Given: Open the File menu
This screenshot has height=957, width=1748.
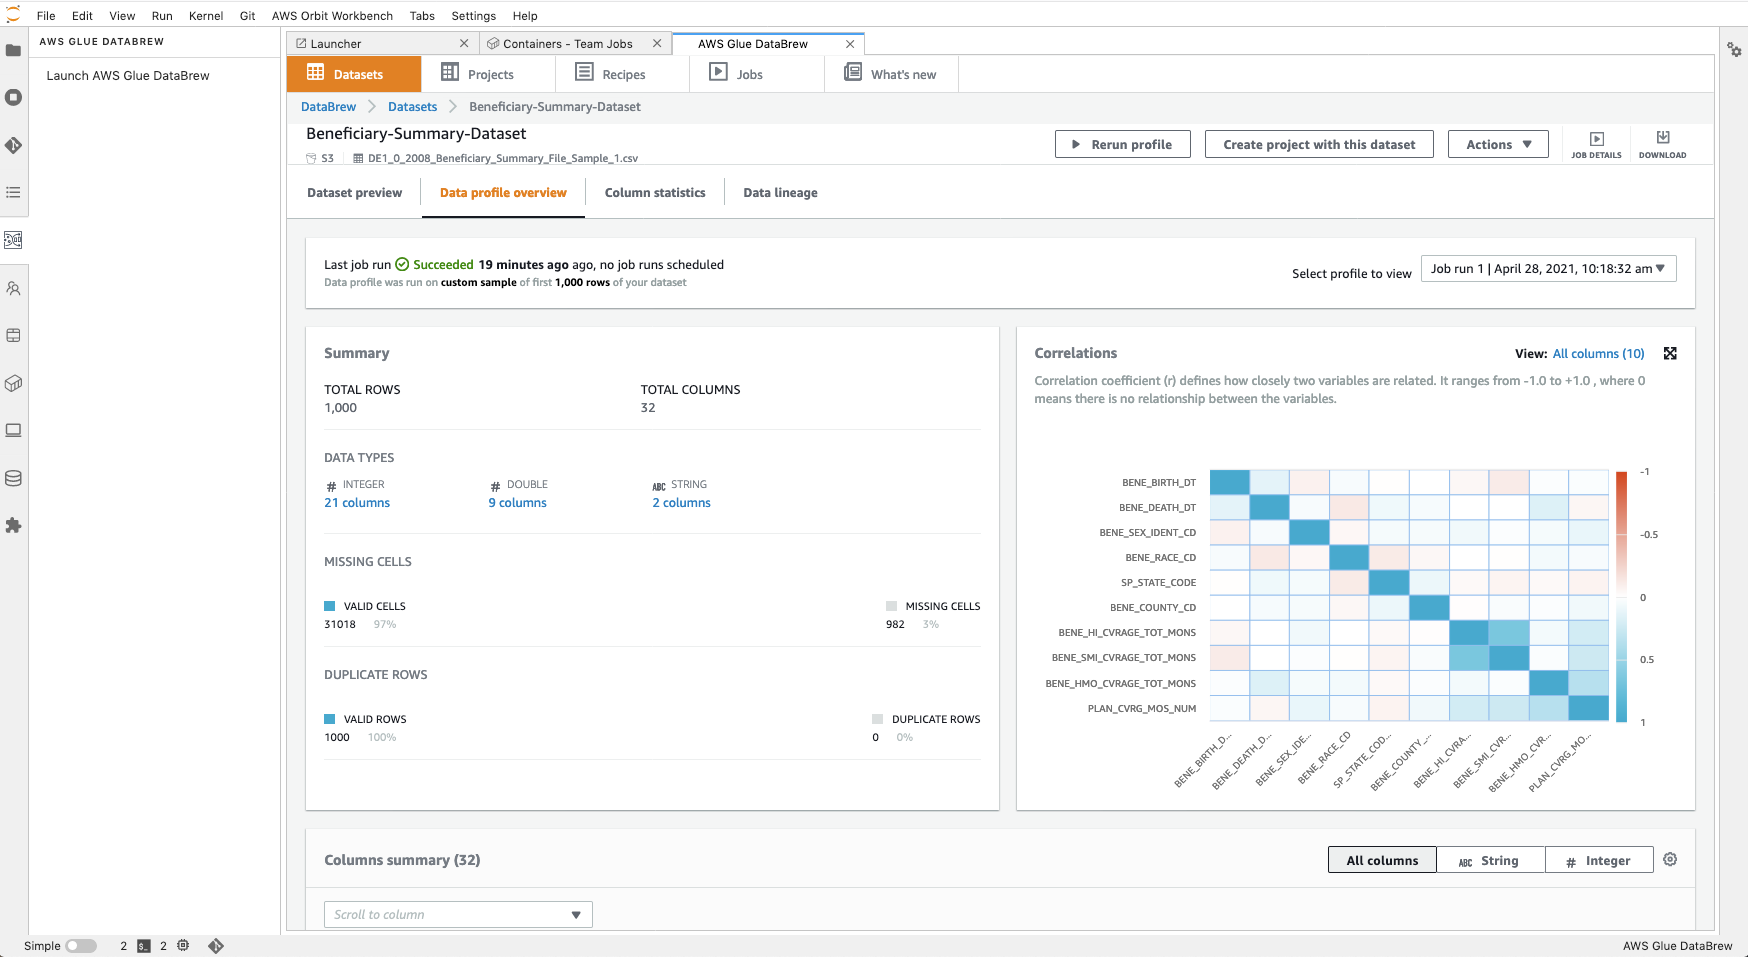Looking at the screenshot, I should (46, 16).
